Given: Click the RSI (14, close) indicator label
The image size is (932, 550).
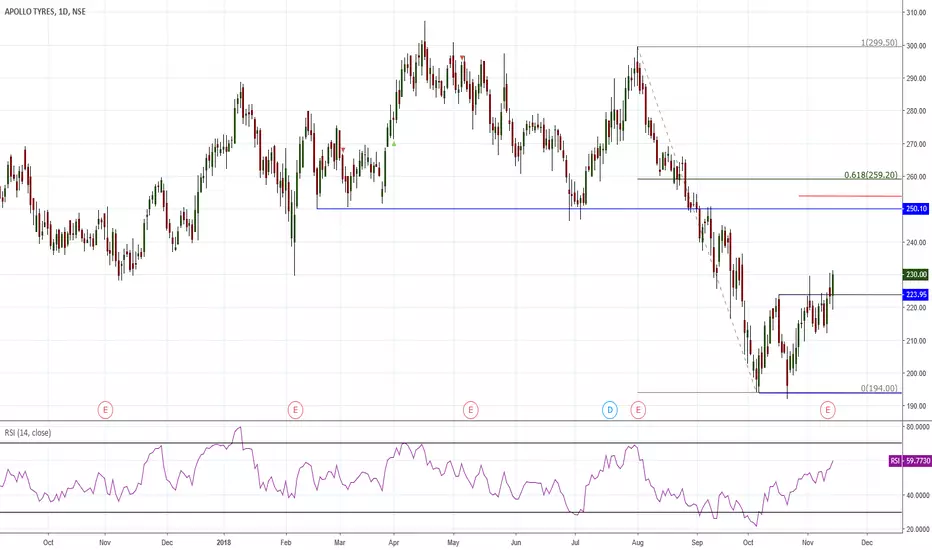Looking at the screenshot, I should coord(28,433).
